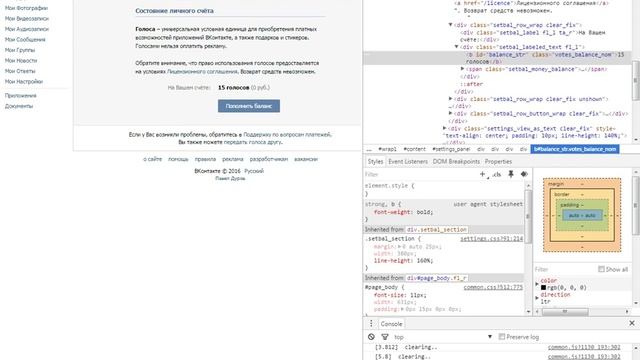Open Мои Настройки in the sidebar
The height and width of the screenshot is (360, 640).
24,82
